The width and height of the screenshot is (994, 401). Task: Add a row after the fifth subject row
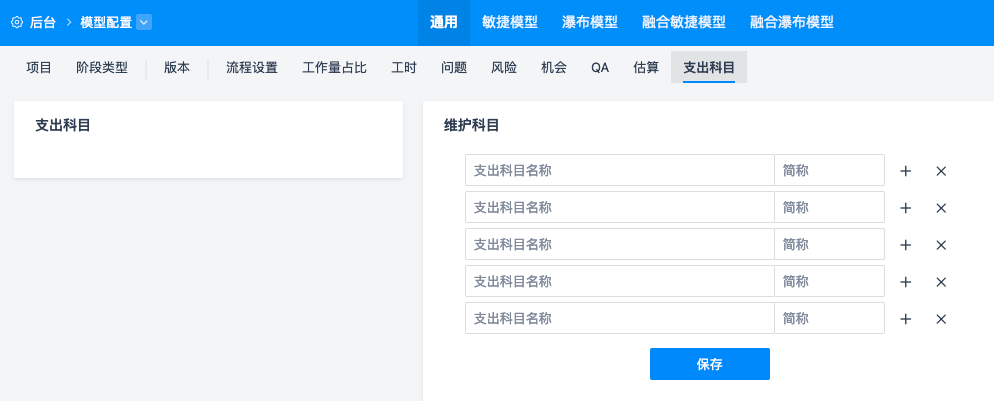906,319
